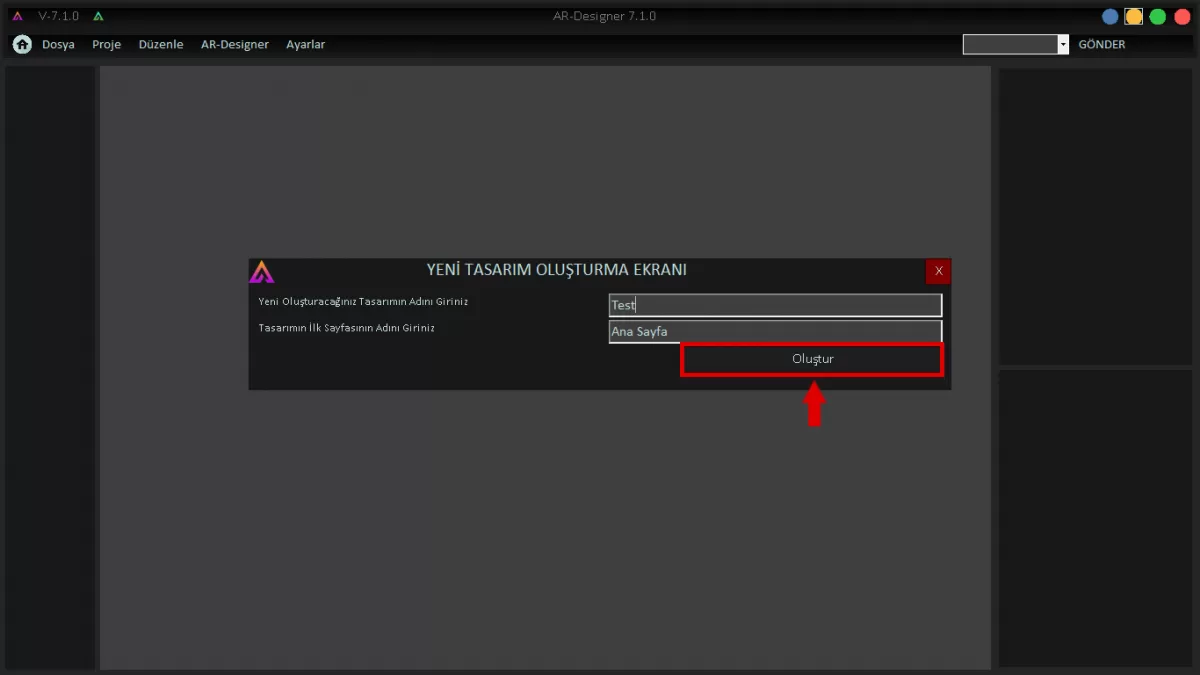Focus the design name field containing Test

(775, 305)
